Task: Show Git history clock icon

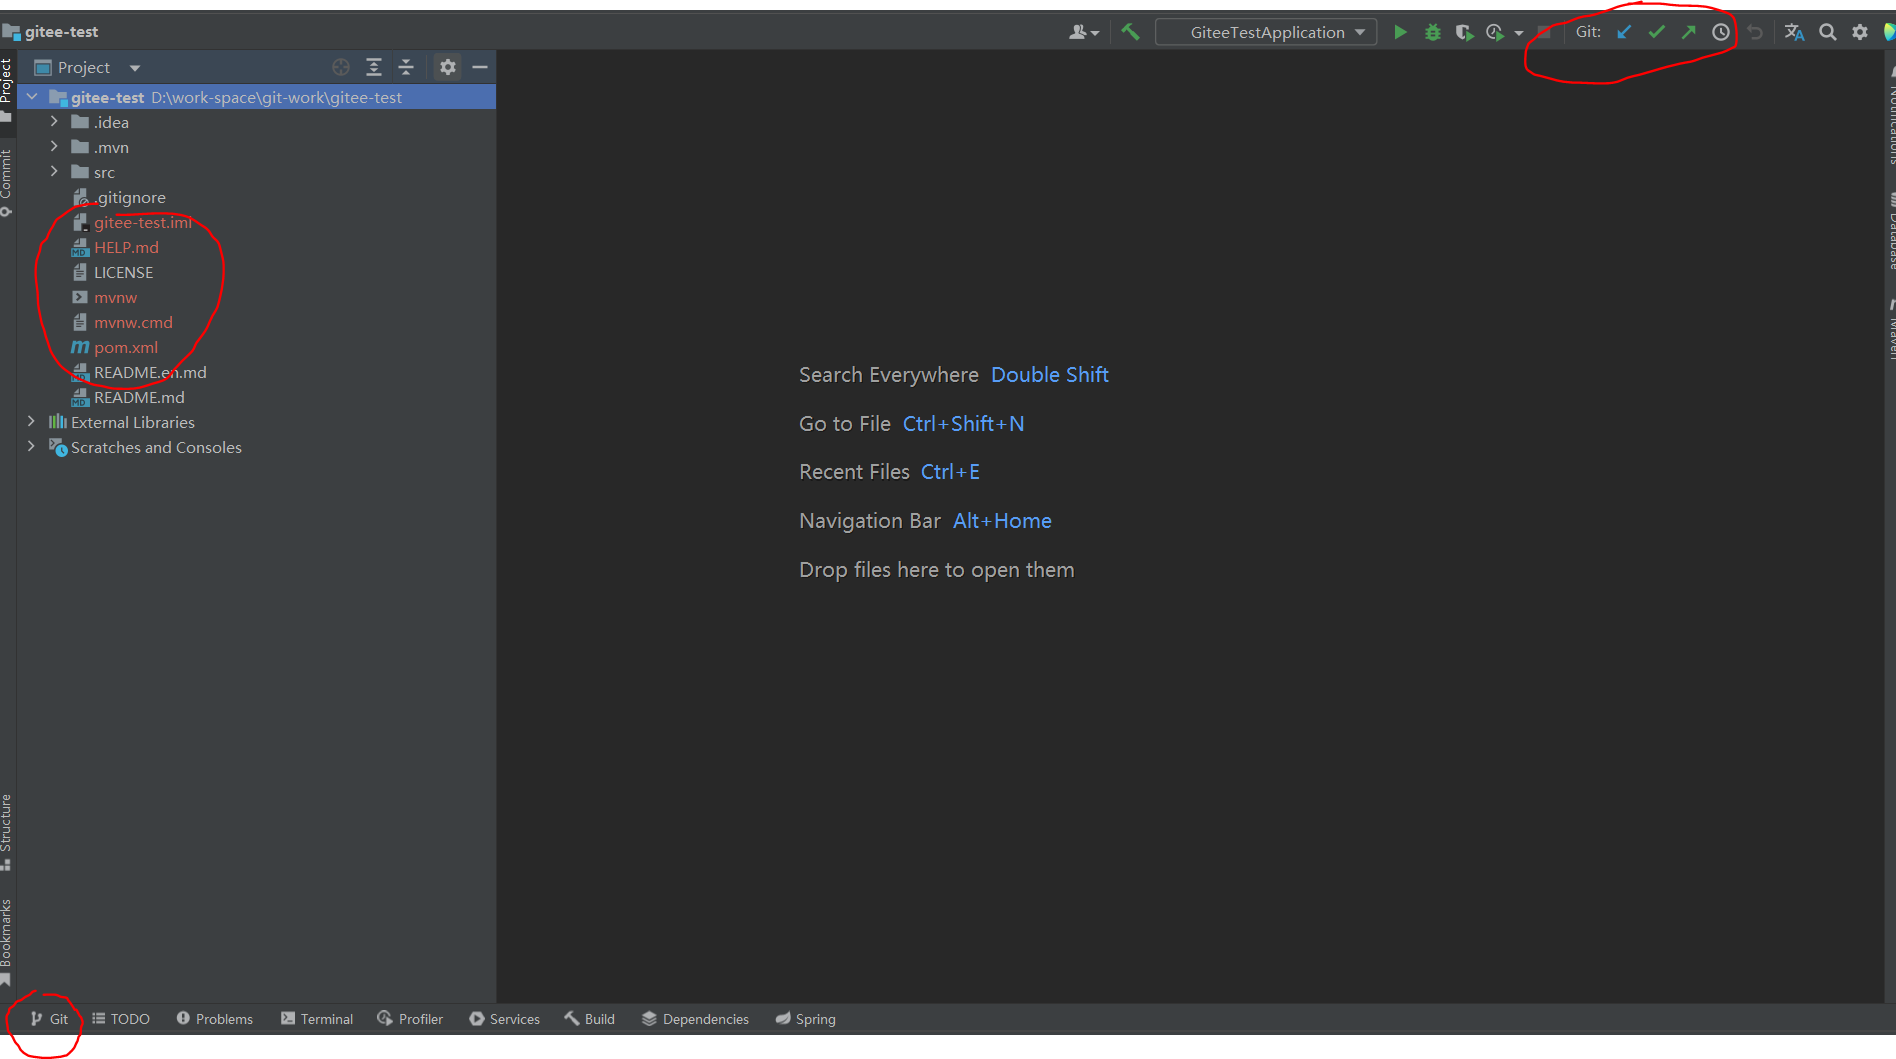Action: 1721,32
